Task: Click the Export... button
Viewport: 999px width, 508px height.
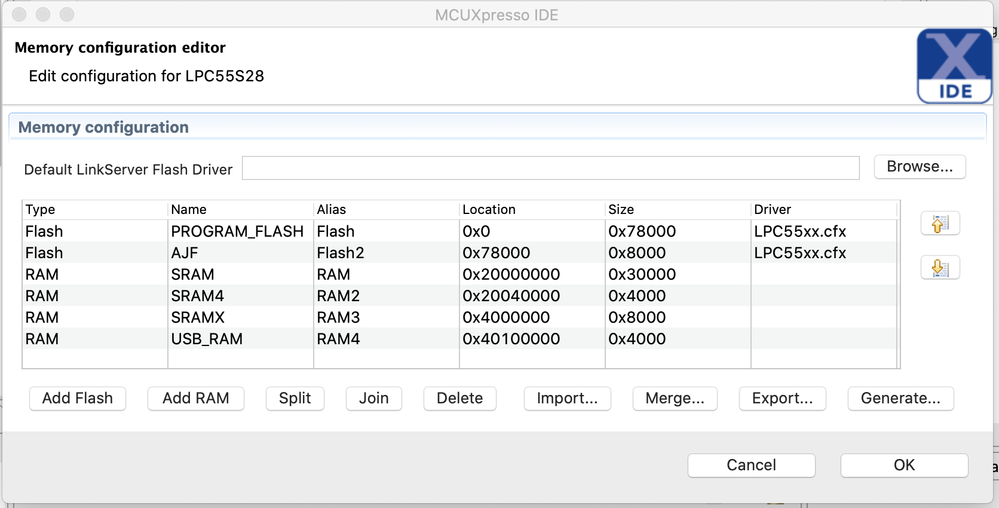Action: (782, 398)
